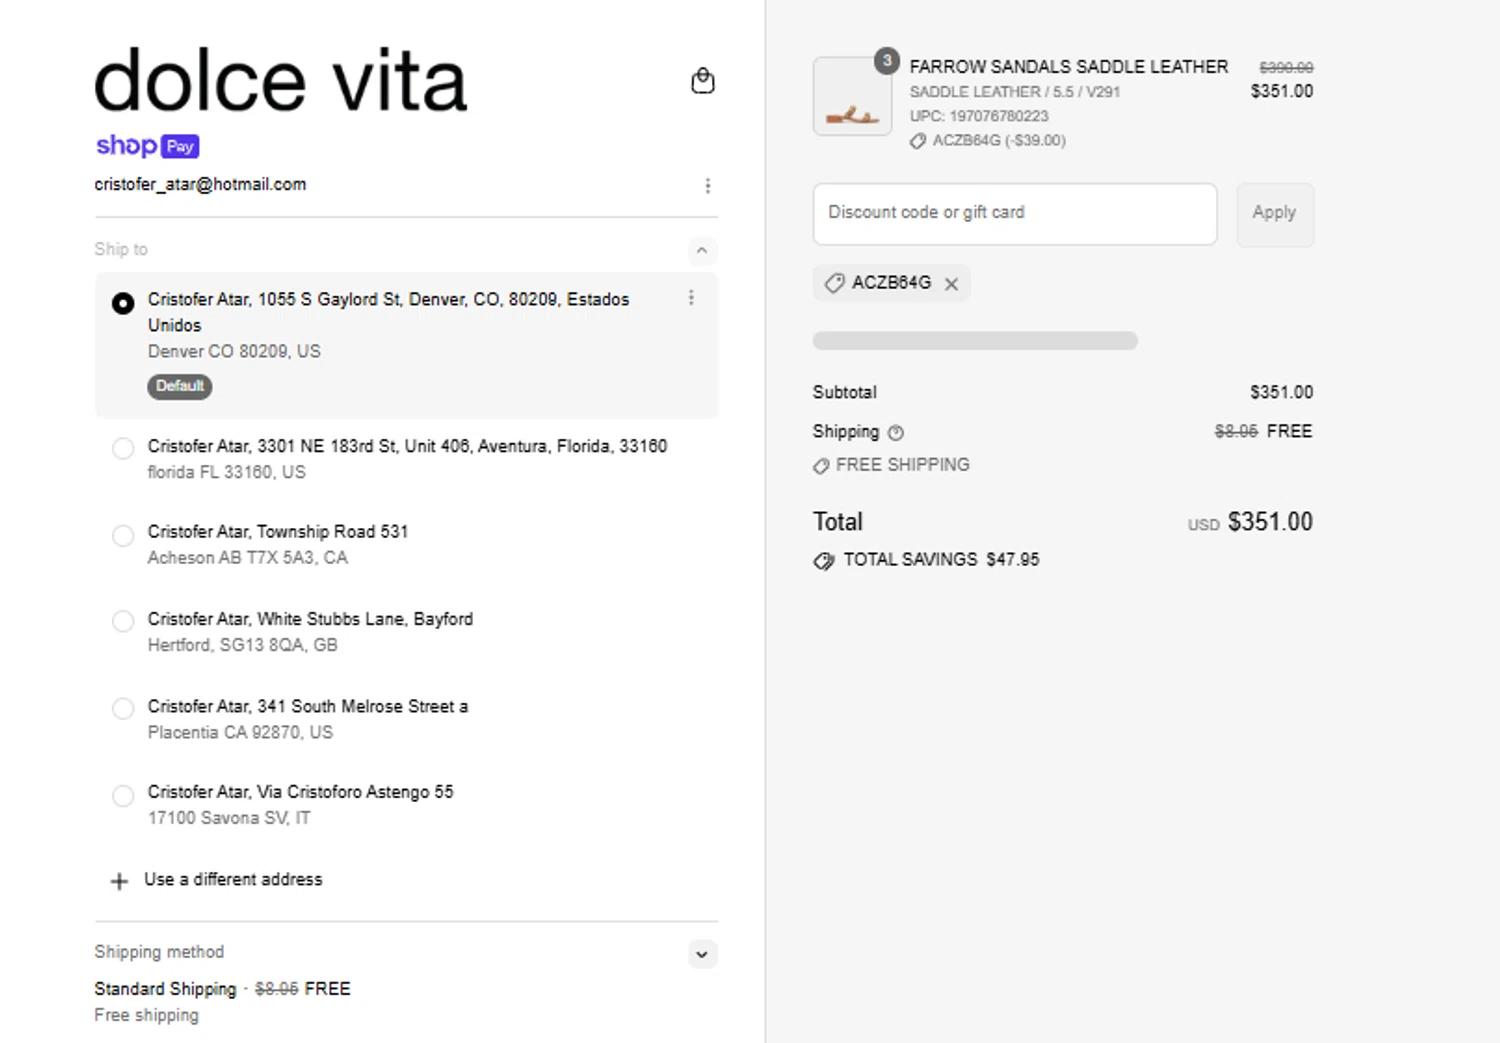
Task: Click the dolce vita store logo
Action: pyautogui.click(x=281, y=81)
